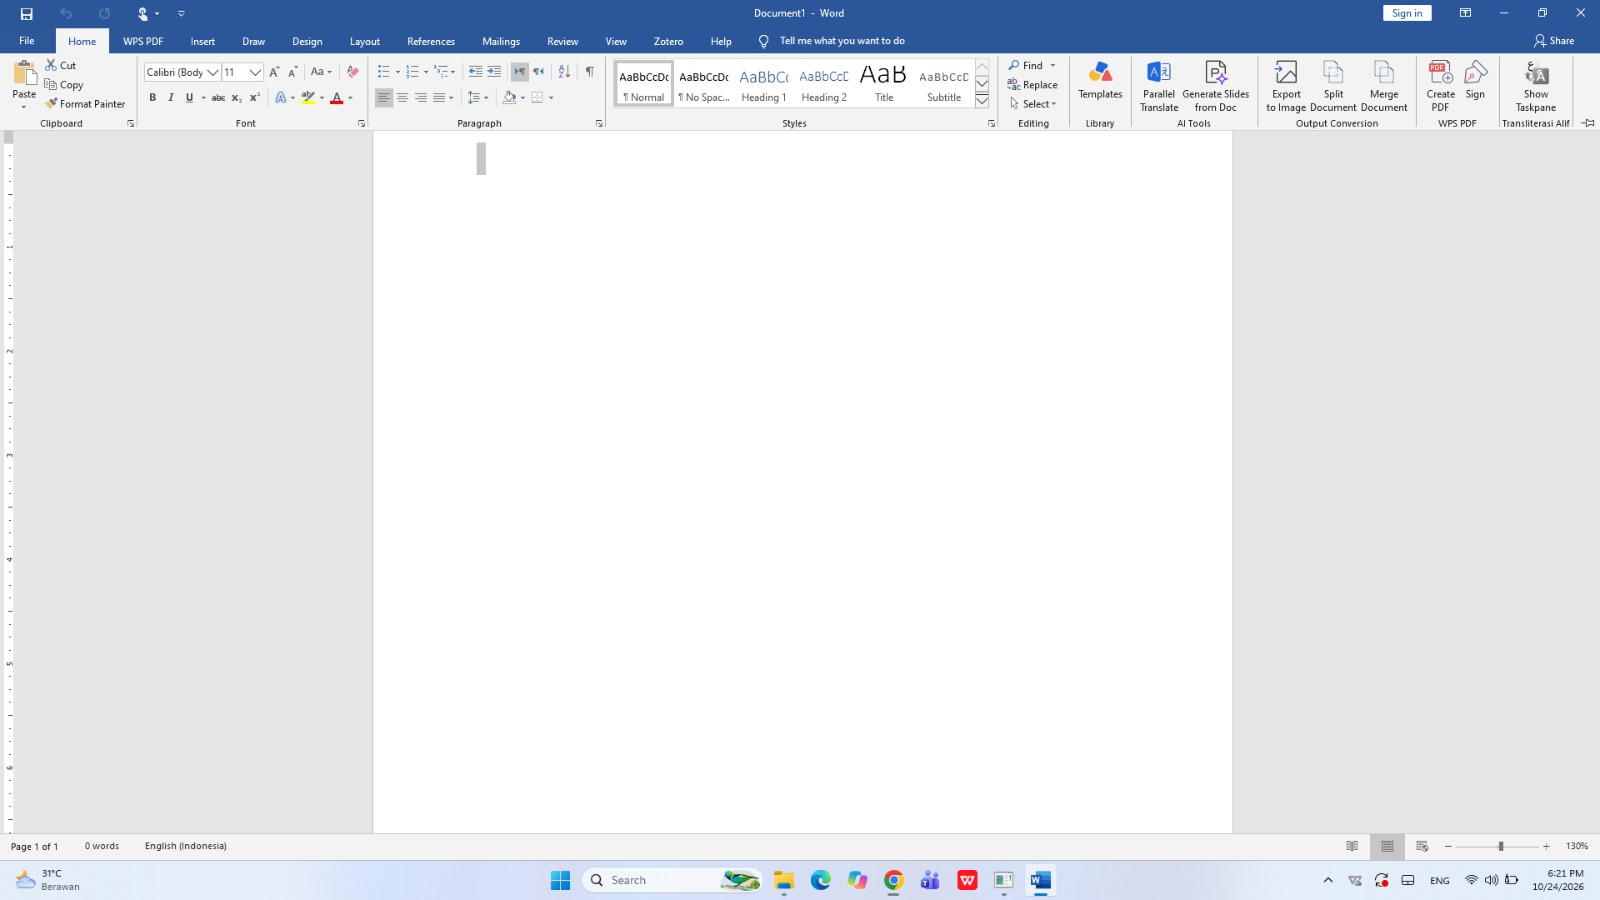Click the Sign icon in WPS PDF
Image resolution: width=1600 pixels, height=900 pixels.
[1475, 80]
